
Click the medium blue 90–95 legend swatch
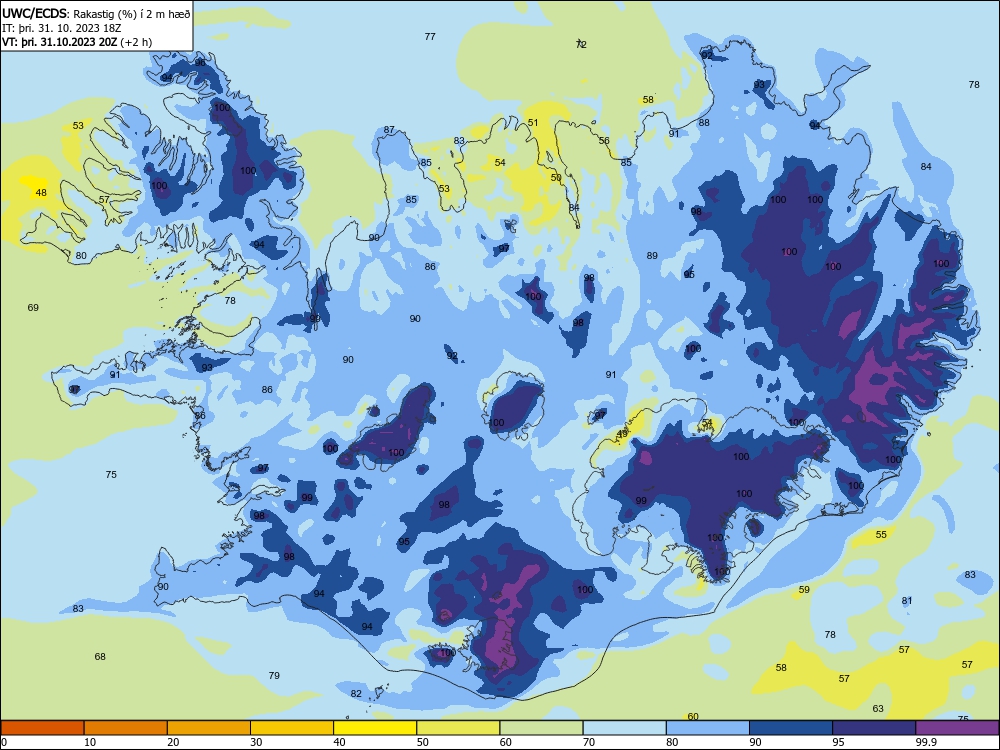pos(791,728)
